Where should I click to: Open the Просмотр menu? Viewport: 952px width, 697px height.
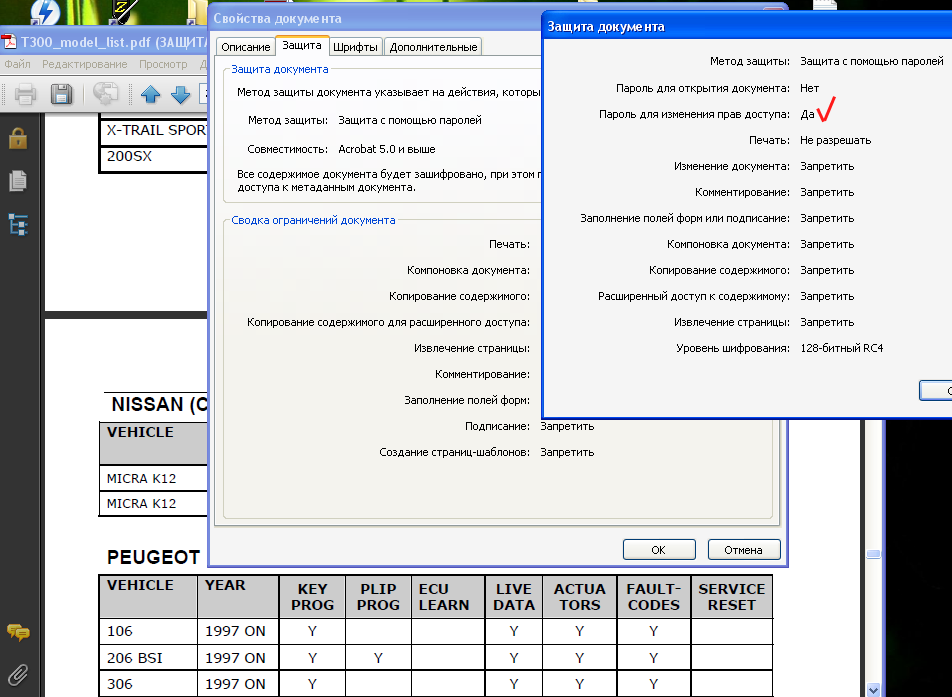pos(163,64)
